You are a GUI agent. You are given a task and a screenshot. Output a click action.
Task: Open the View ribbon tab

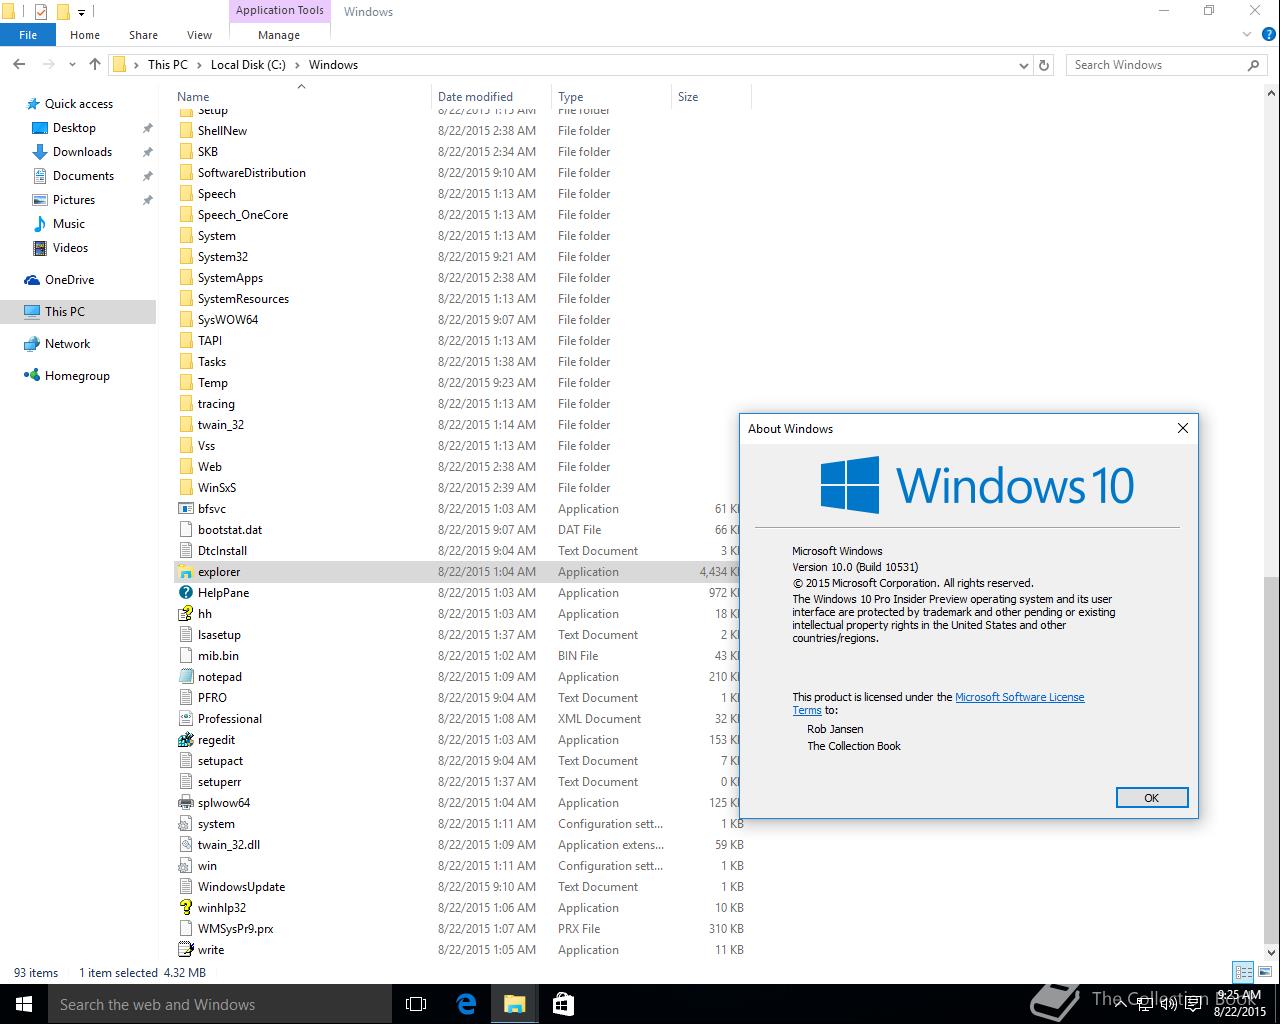(199, 35)
